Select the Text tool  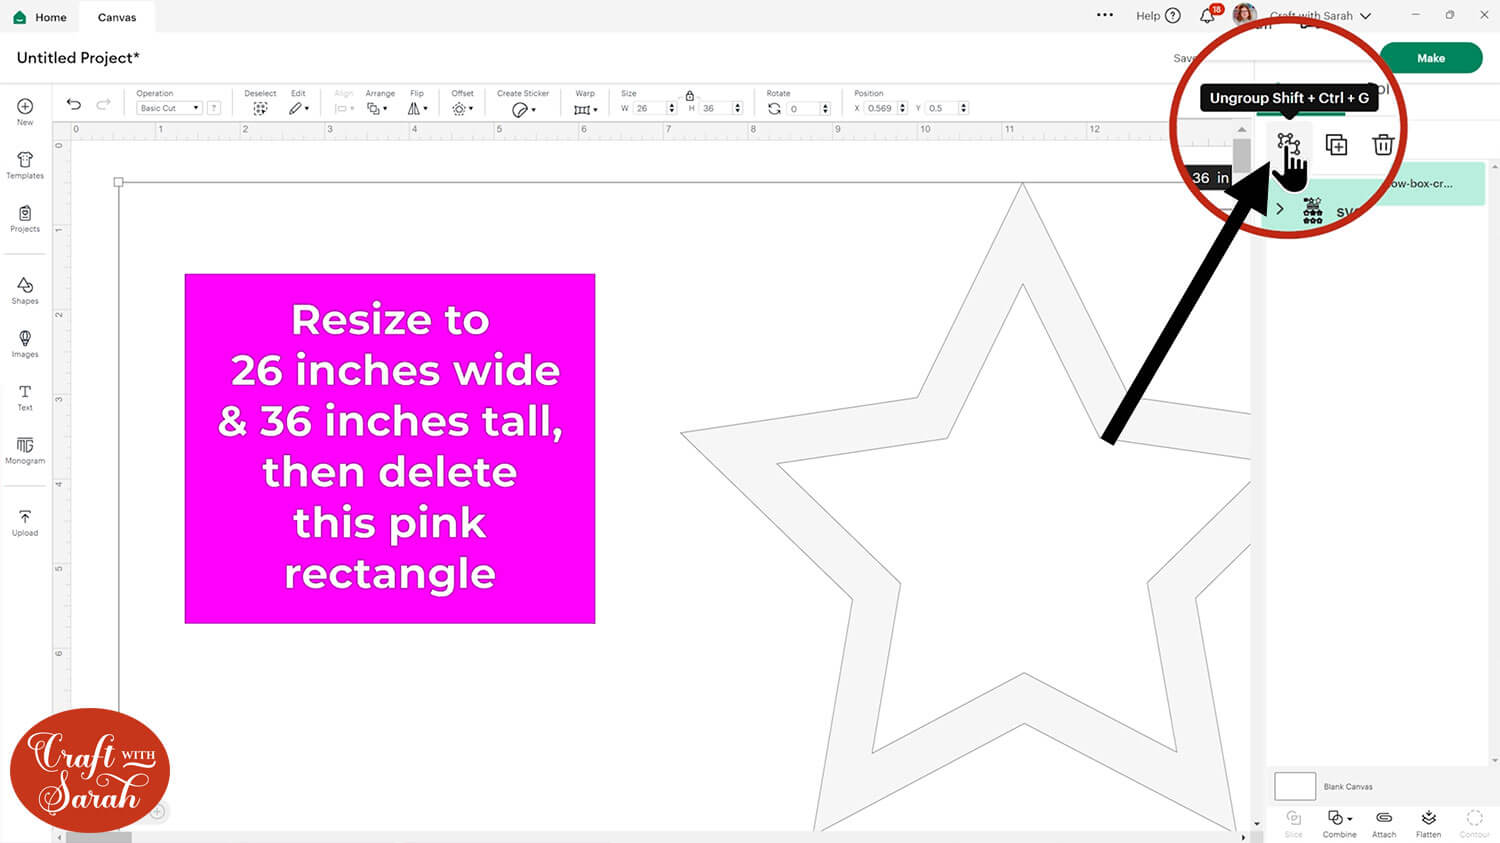[x=25, y=397]
